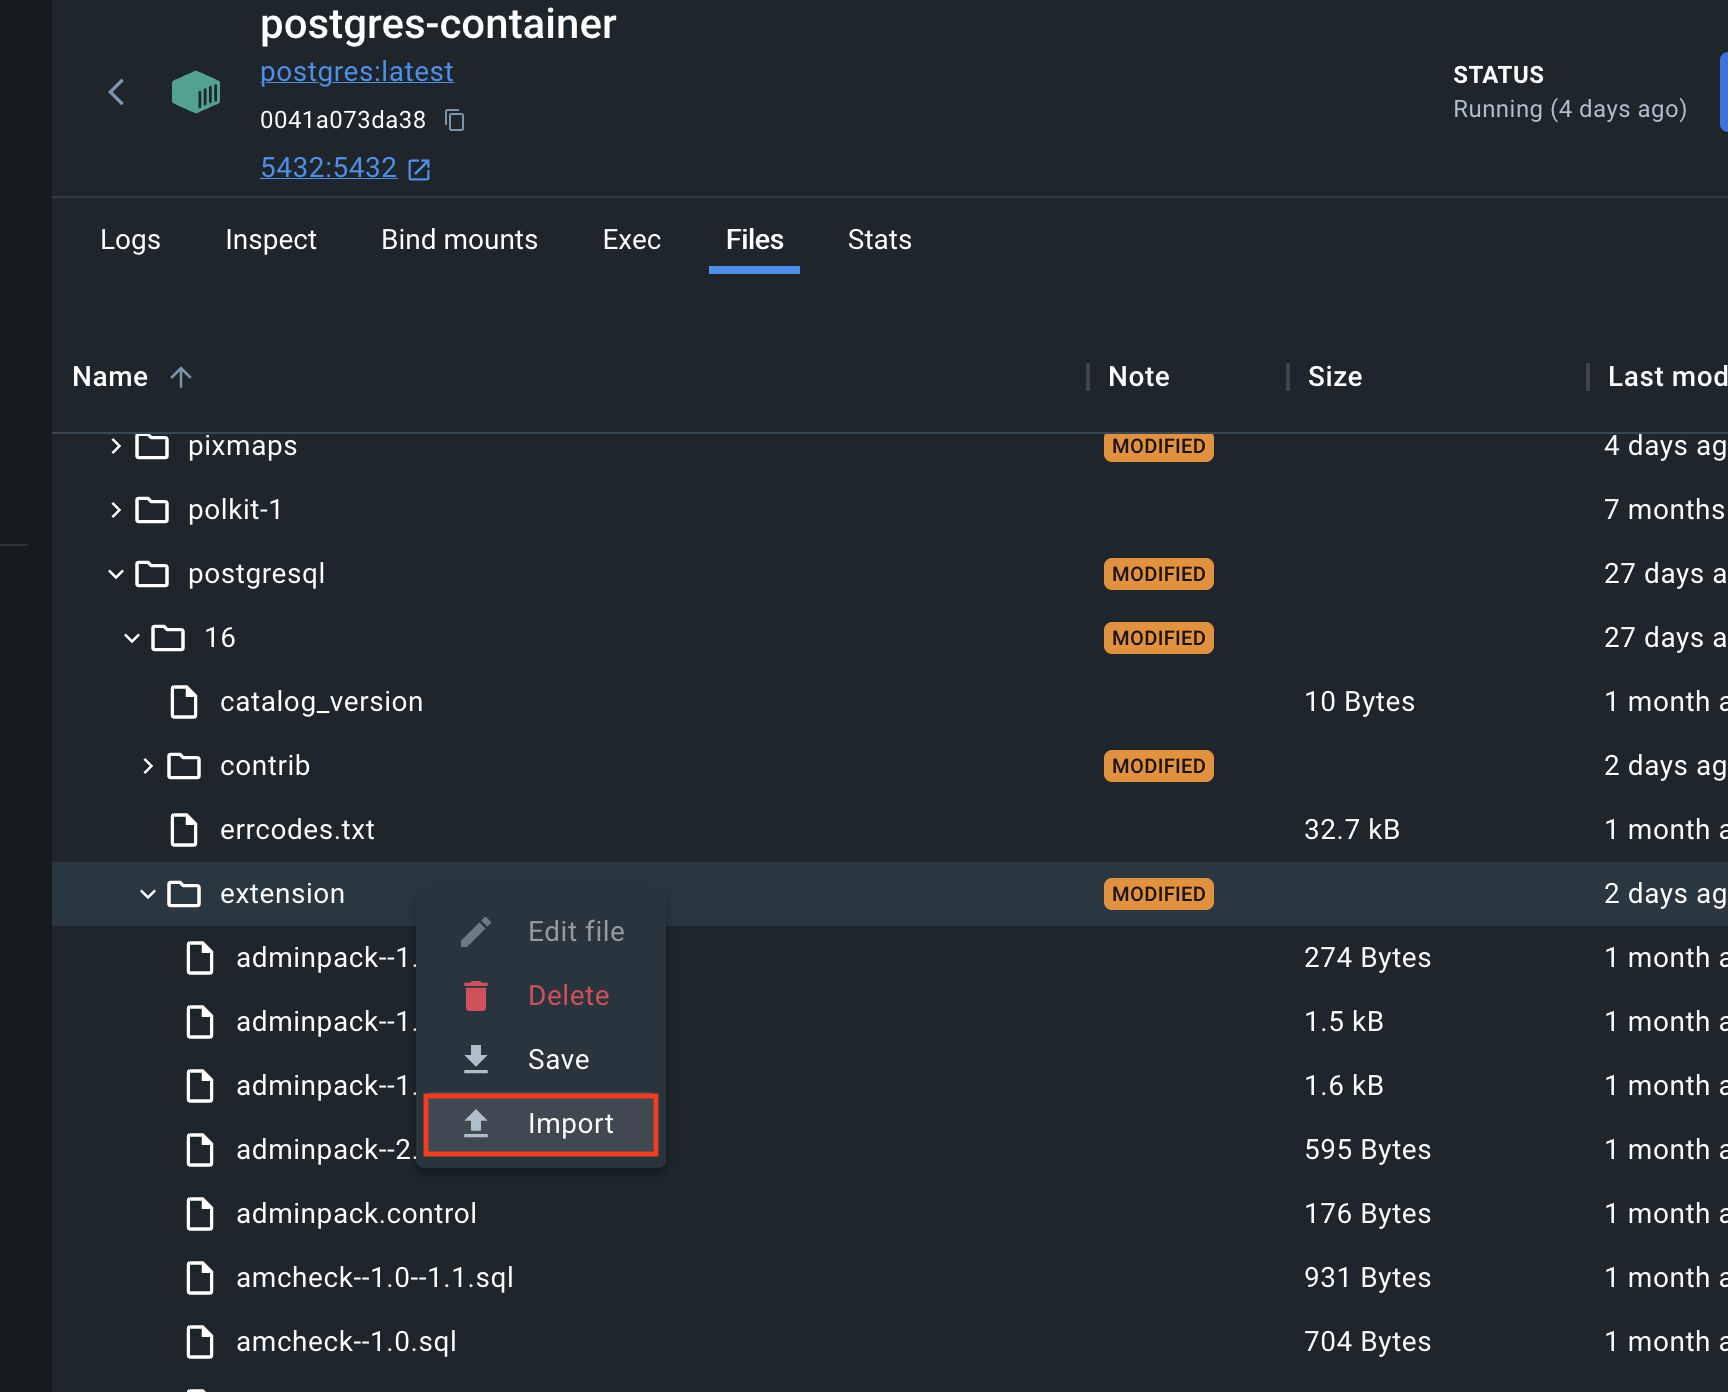1728x1392 pixels.
Task: Click the Save download icon
Action: click(476, 1059)
